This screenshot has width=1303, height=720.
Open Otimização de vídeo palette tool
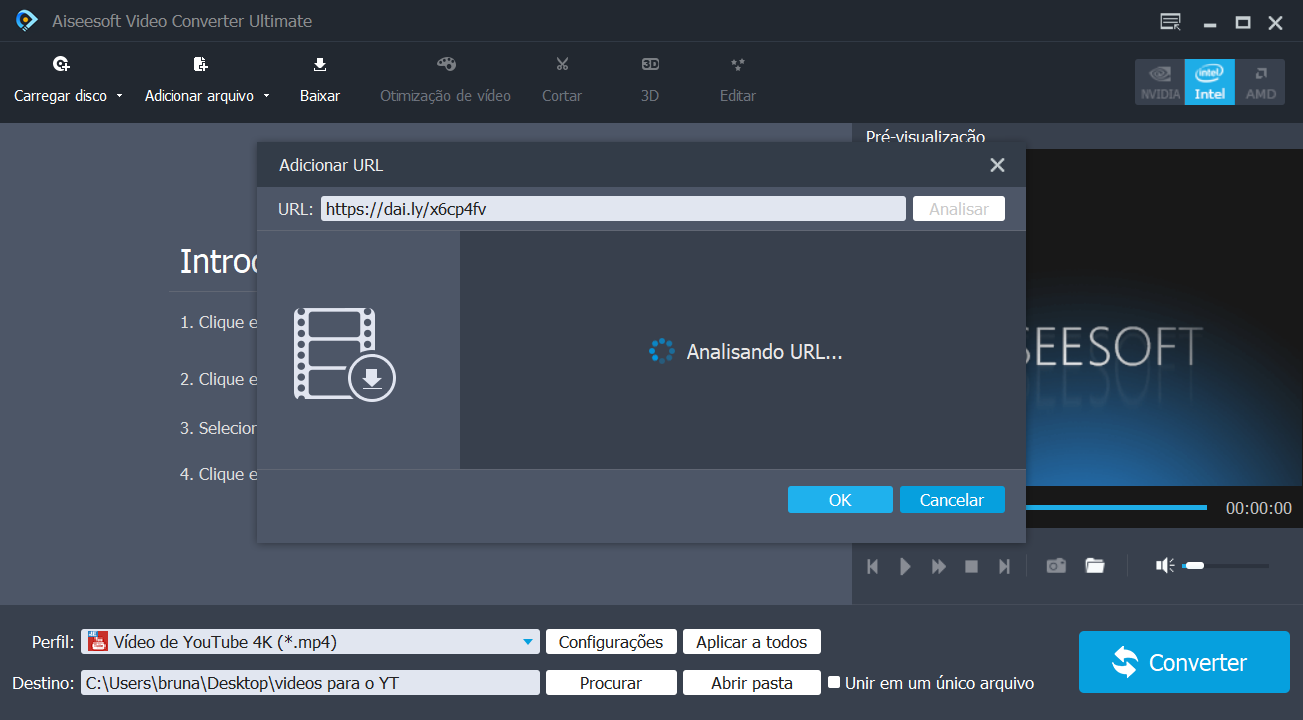[445, 80]
